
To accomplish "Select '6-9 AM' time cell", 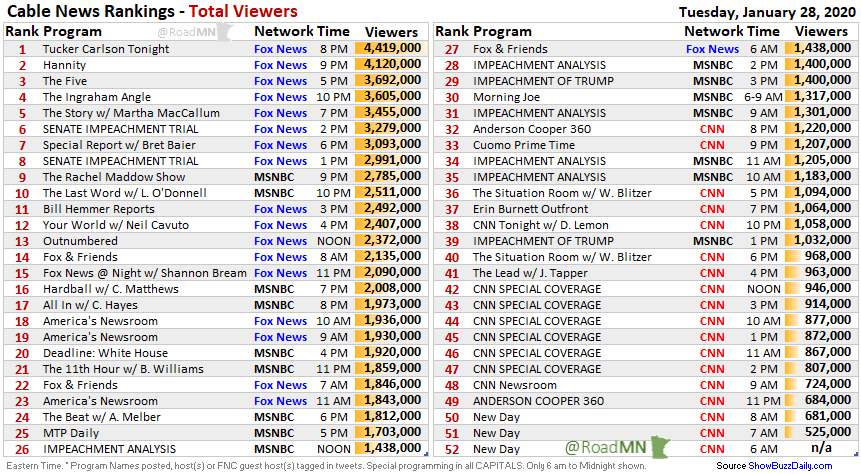I will 763,97.
